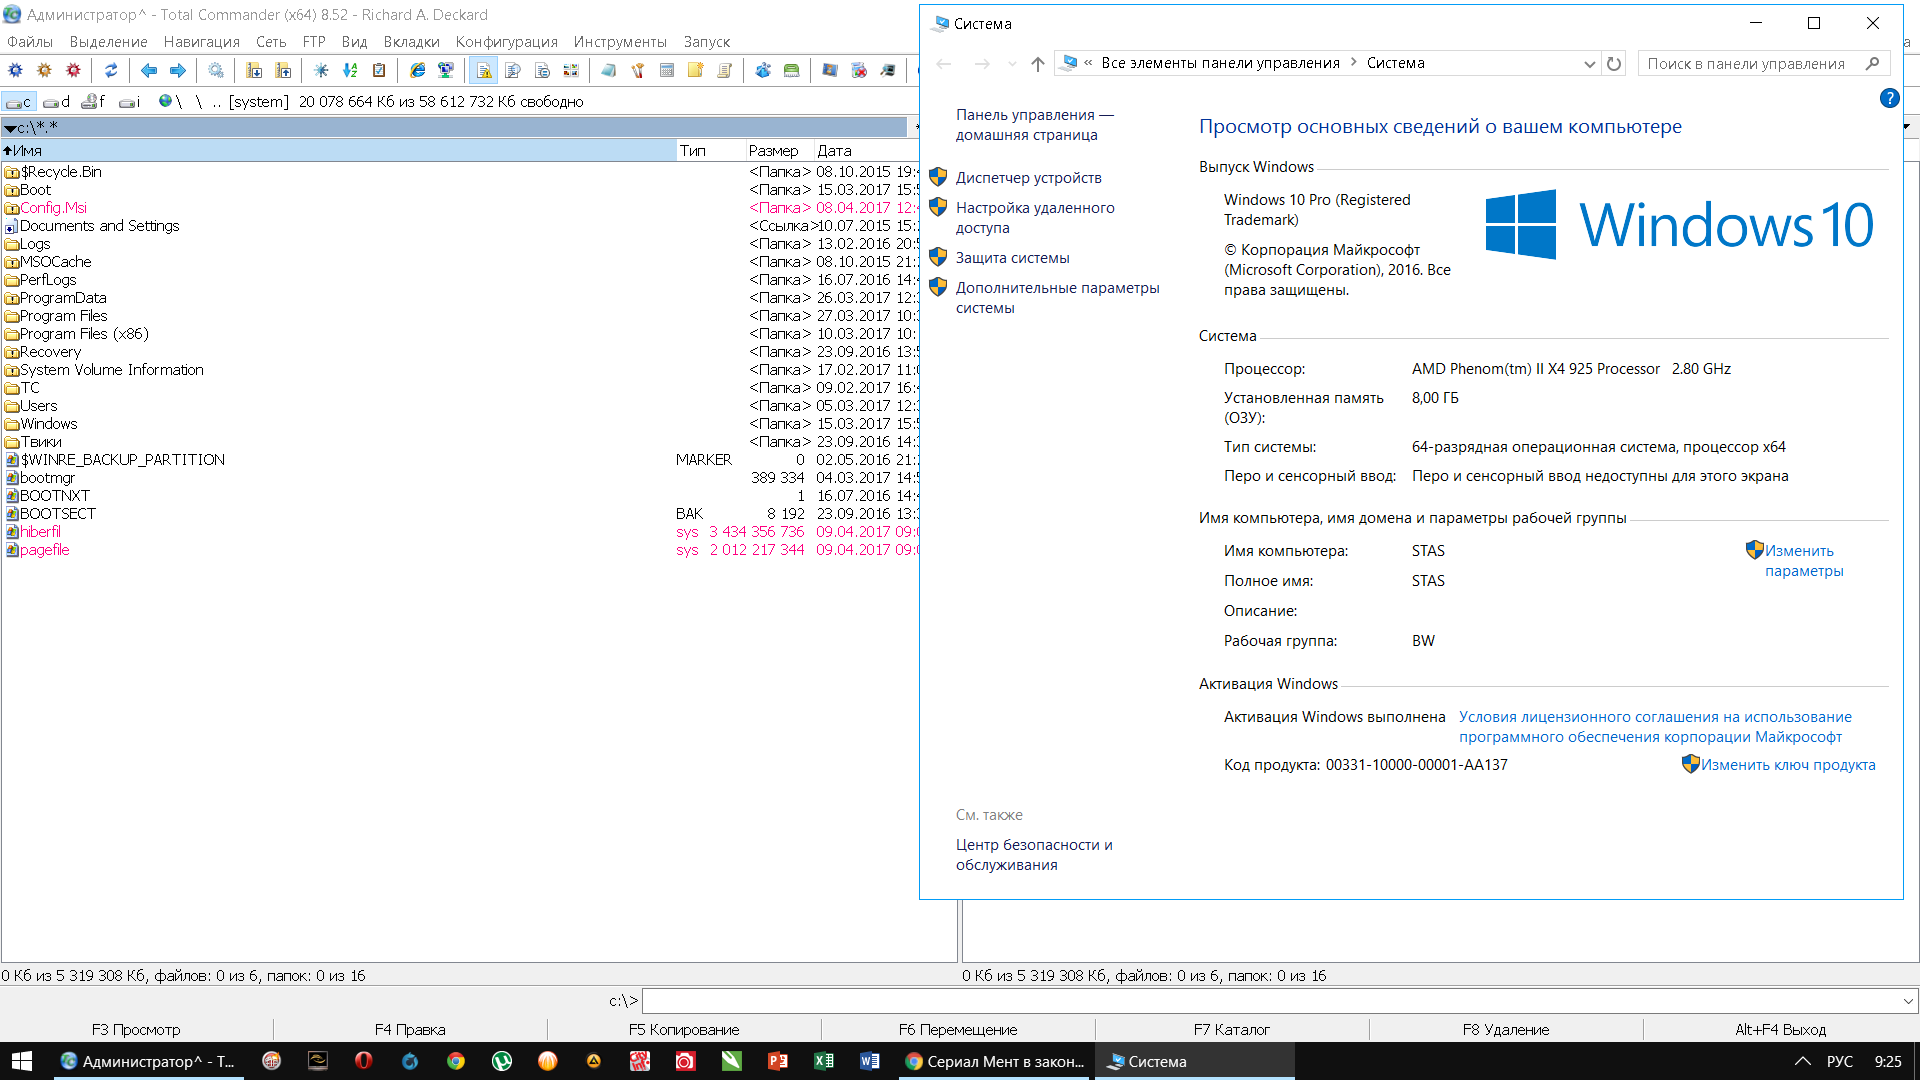Switch to drive d button
Screen dimensions: 1920x1080
click(x=57, y=102)
